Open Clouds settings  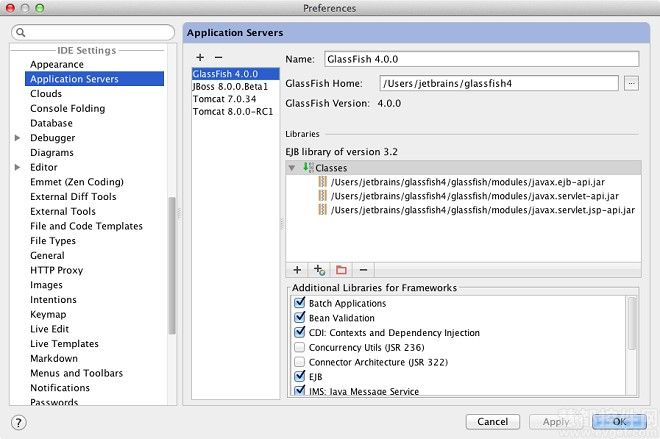point(46,93)
